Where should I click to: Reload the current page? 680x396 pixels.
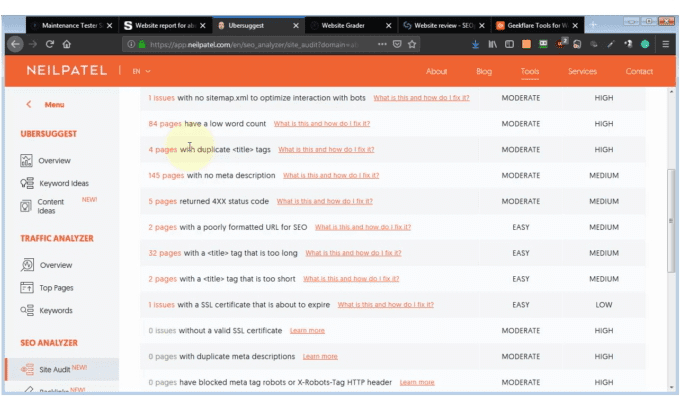(x=49, y=44)
